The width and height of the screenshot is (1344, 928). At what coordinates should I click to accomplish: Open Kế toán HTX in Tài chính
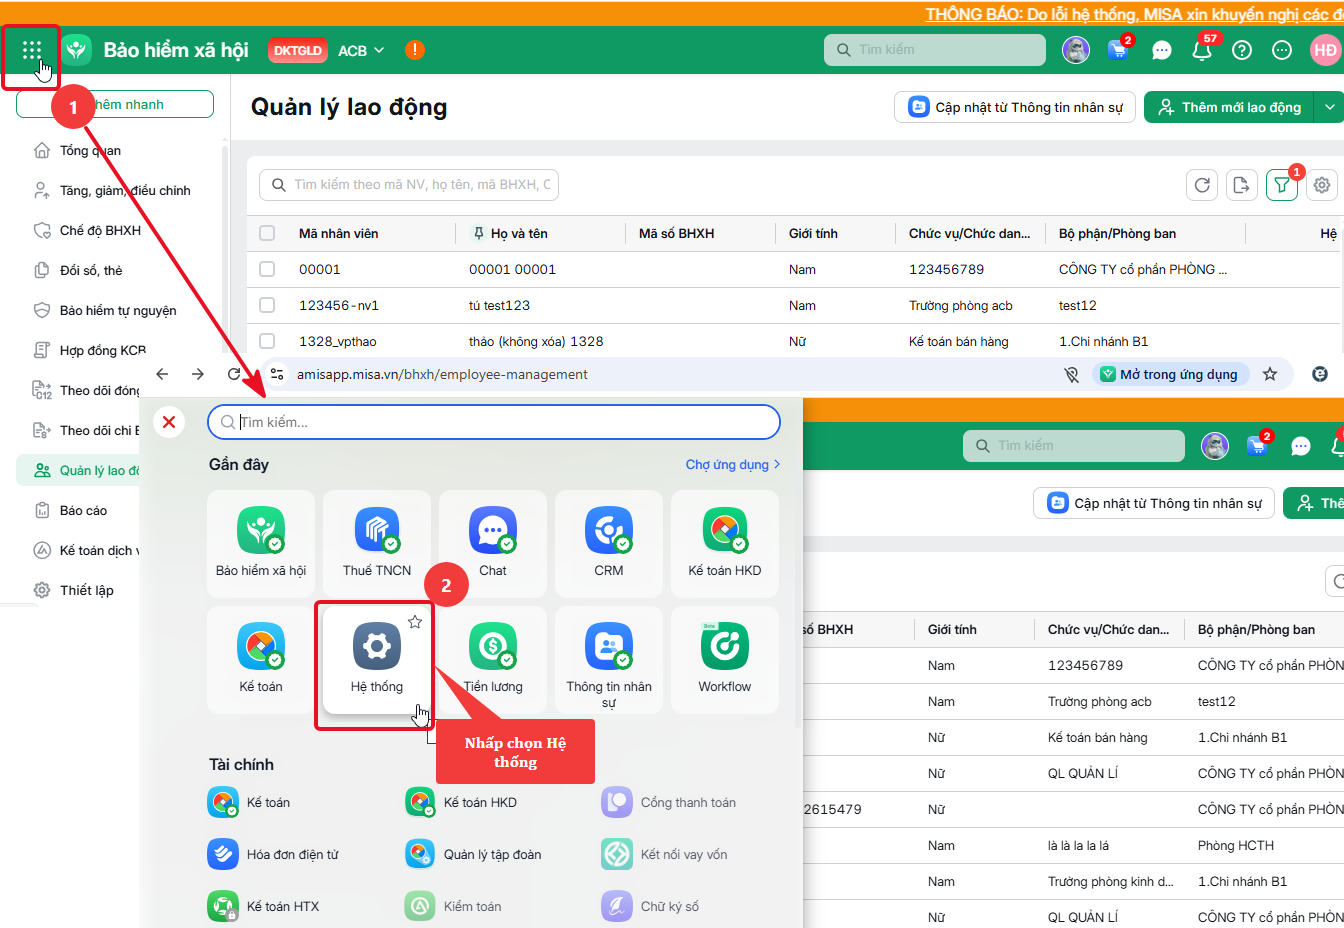[264, 907]
